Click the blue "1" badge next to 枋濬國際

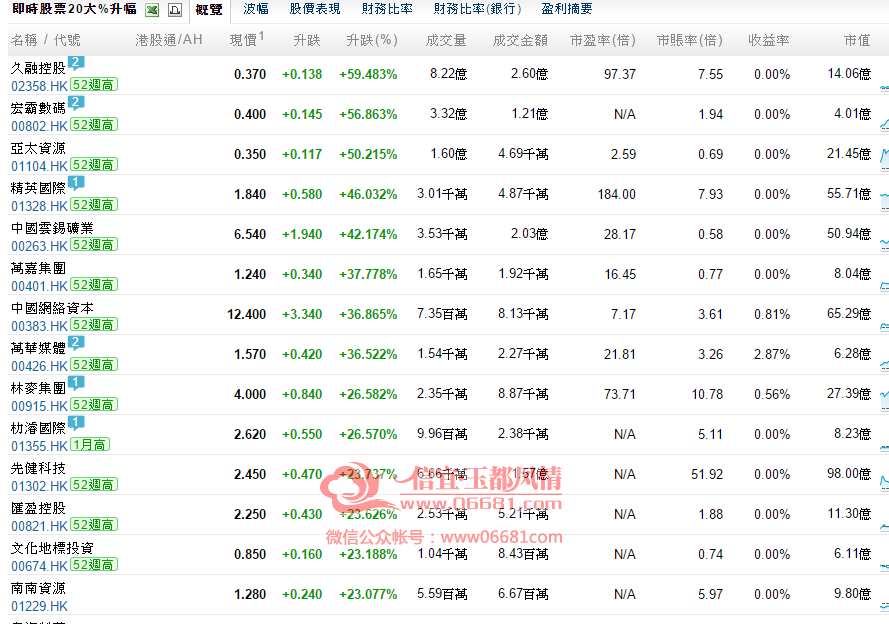76,423
